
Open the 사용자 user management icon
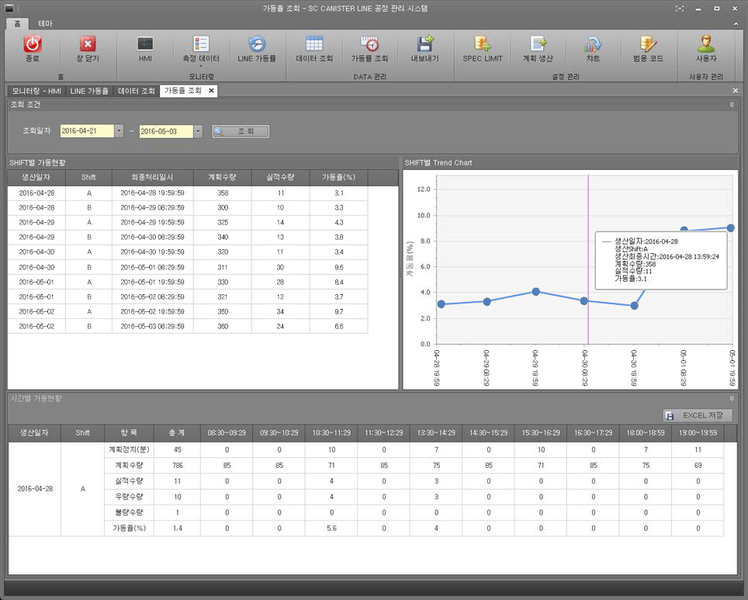point(706,44)
